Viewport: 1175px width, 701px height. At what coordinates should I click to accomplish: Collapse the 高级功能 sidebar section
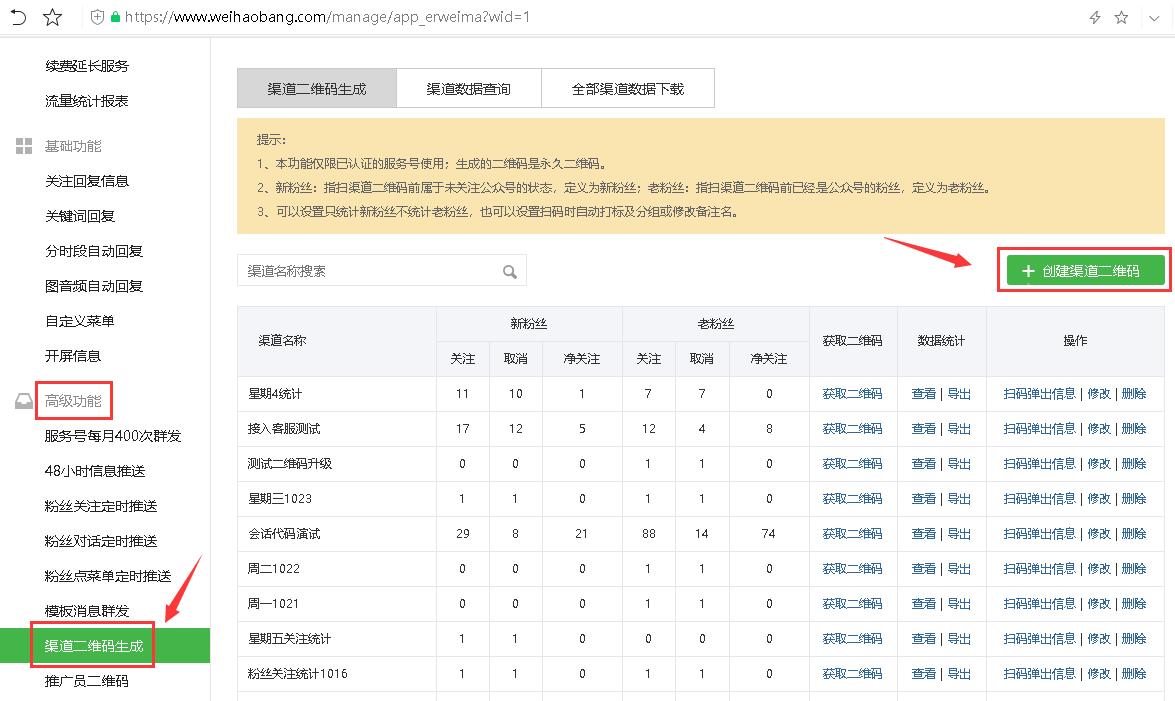tap(73, 401)
